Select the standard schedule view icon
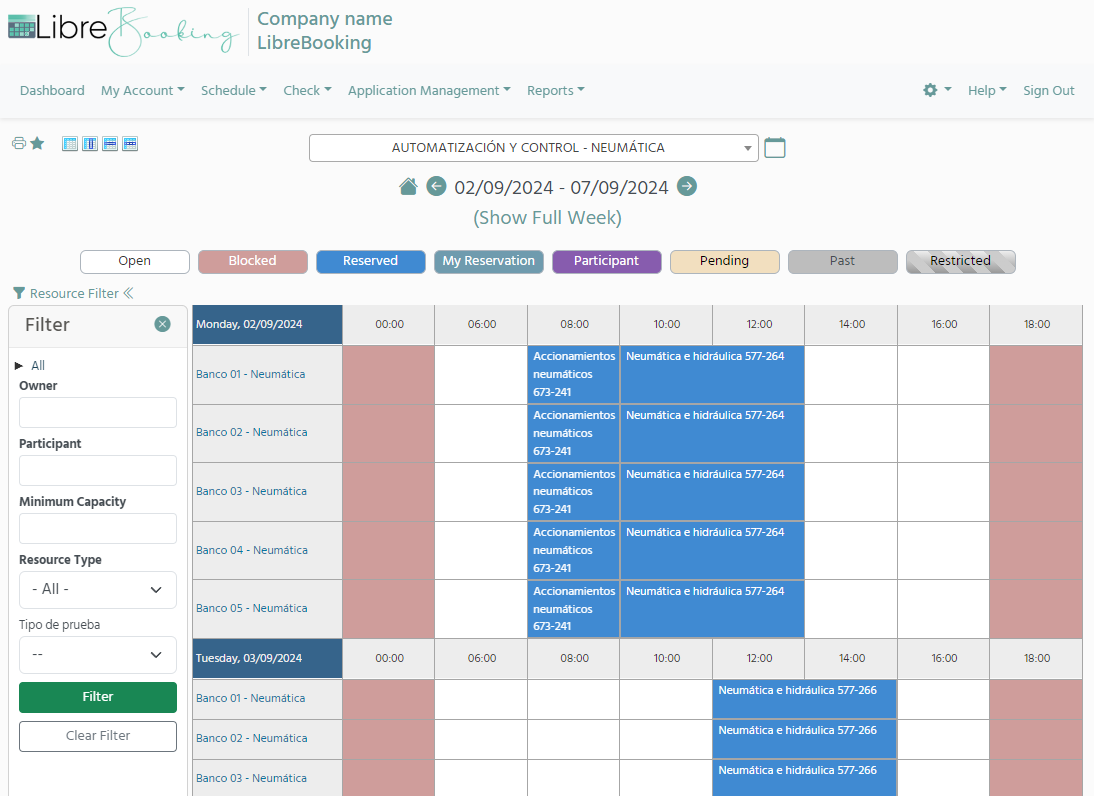 pos(69,143)
